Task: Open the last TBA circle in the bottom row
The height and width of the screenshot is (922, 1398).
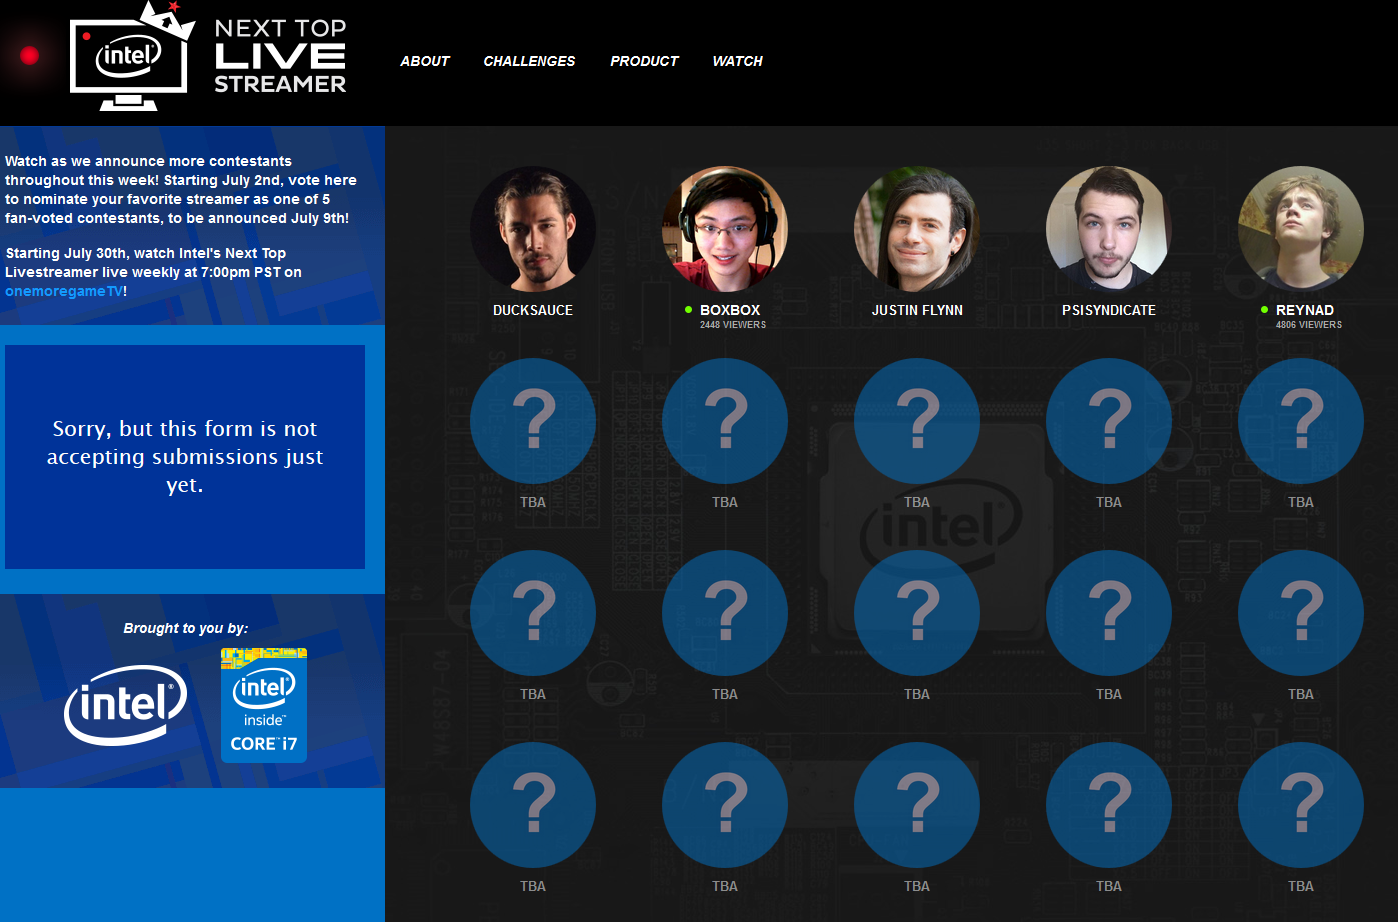Action: pyautogui.click(x=1300, y=804)
